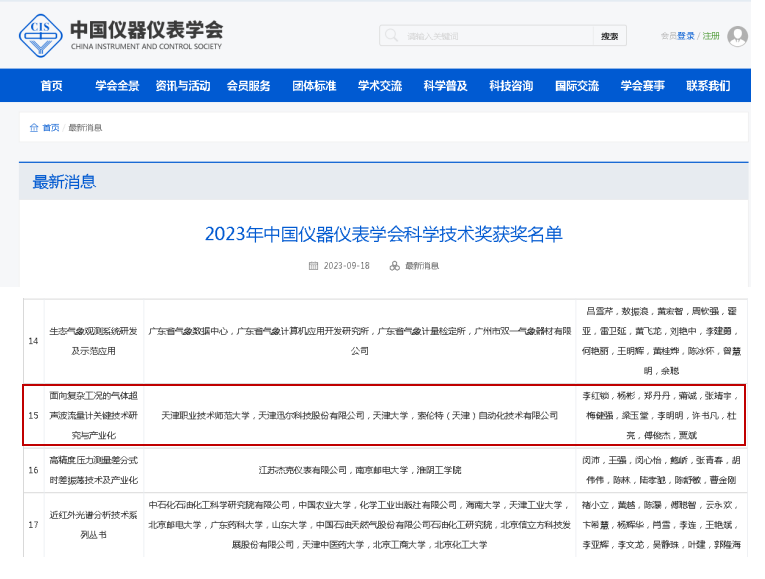765x579 pixels.
Task: Click row number 17 cell
Action: [x=33, y=525]
